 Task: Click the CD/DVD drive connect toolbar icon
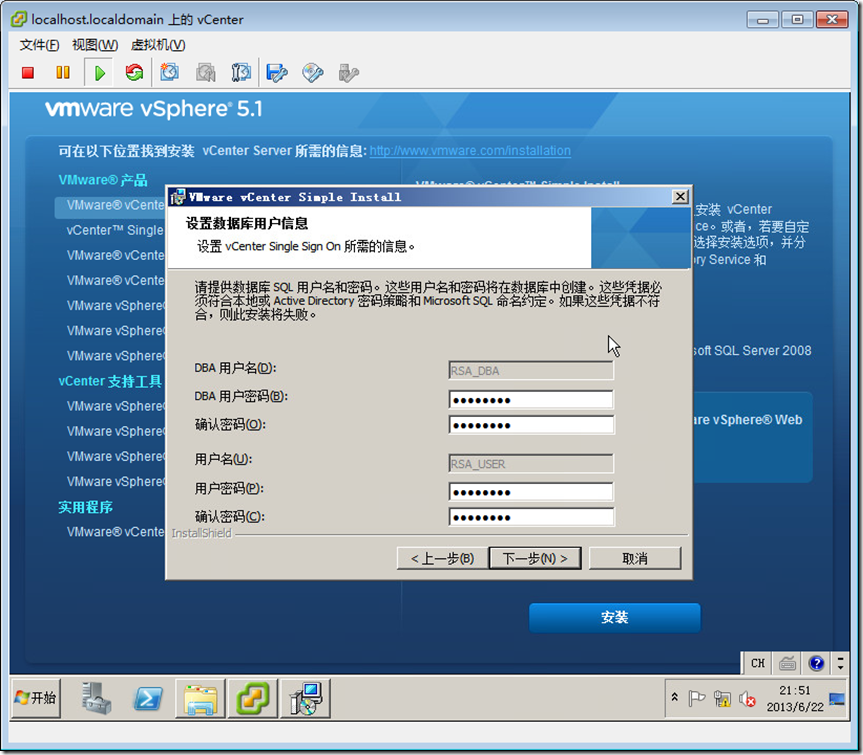click(313, 73)
